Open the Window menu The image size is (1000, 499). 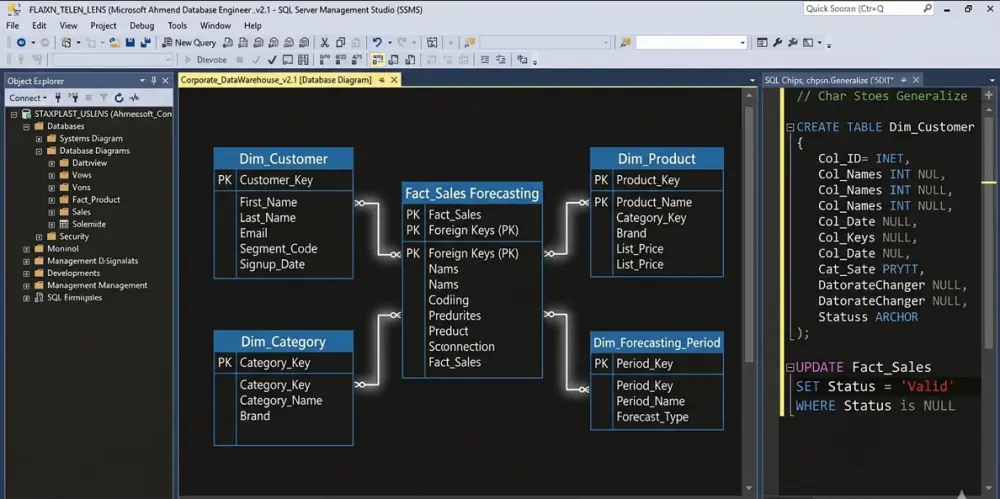pyautogui.click(x=216, y=26)
